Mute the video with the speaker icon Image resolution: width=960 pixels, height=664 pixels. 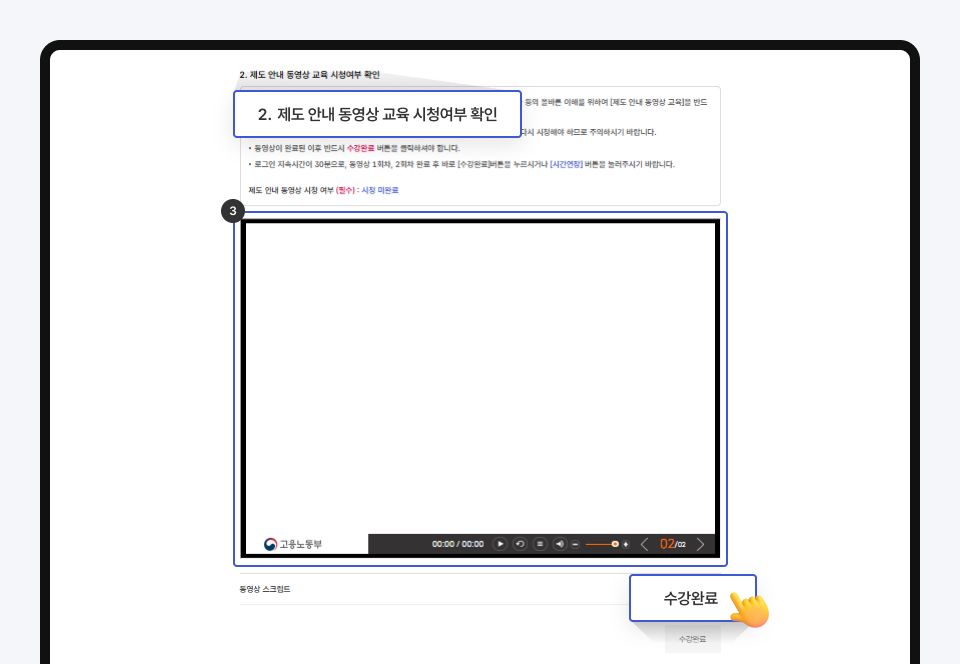[560, 544]
